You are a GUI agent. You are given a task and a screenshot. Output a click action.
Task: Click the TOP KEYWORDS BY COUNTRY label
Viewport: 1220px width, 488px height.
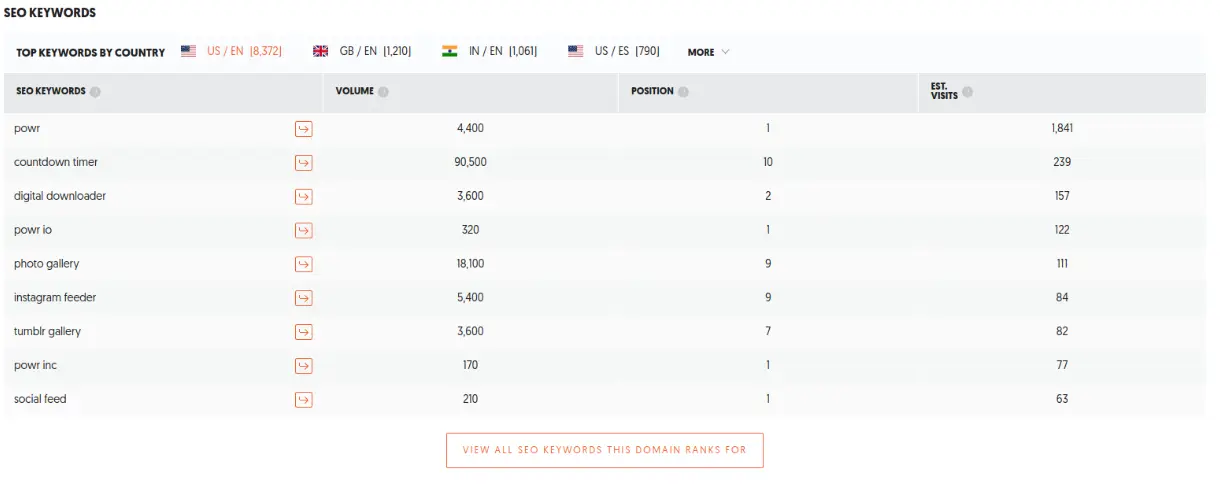[91, 52]
